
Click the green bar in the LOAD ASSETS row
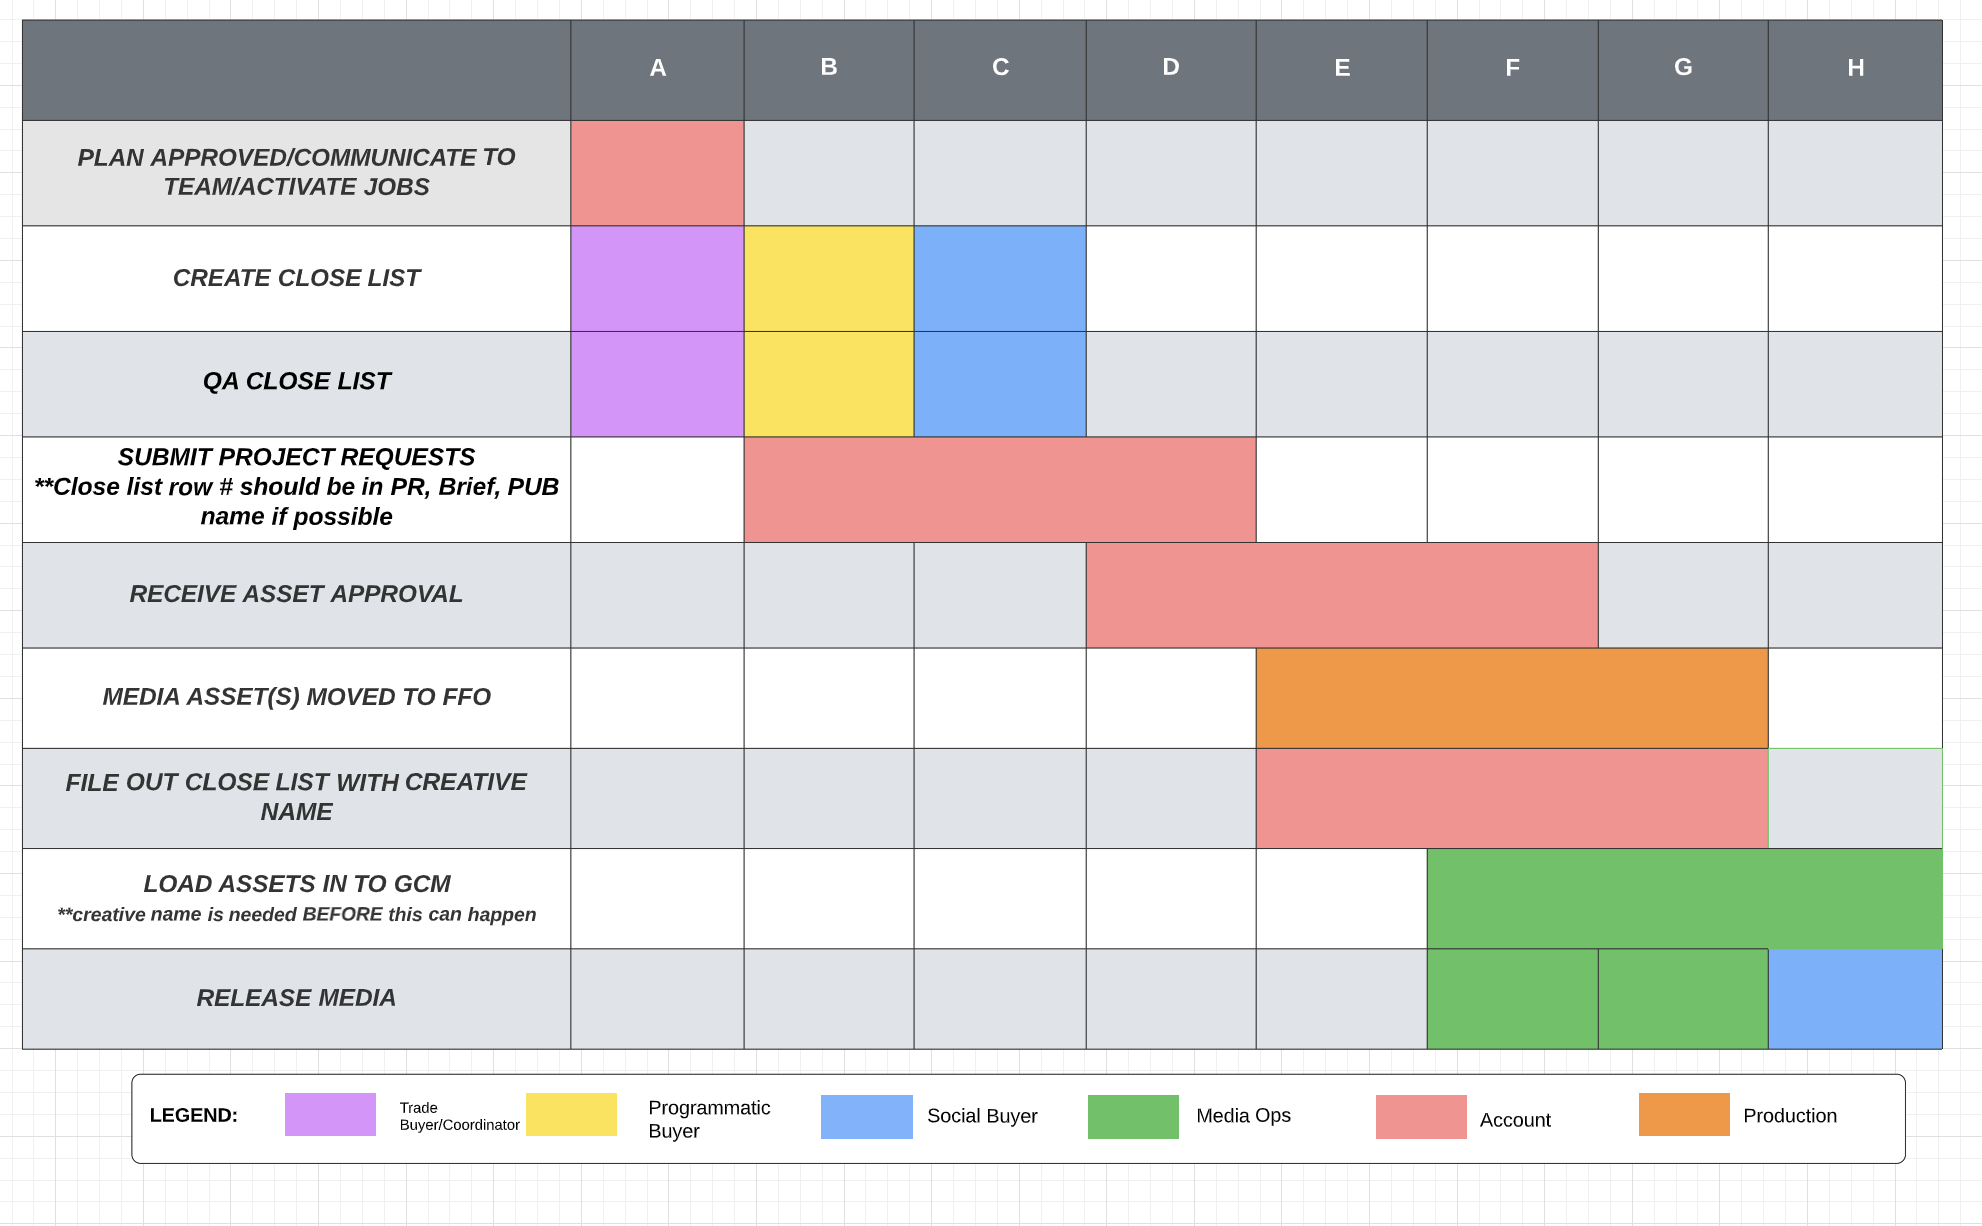point(1684,898)
